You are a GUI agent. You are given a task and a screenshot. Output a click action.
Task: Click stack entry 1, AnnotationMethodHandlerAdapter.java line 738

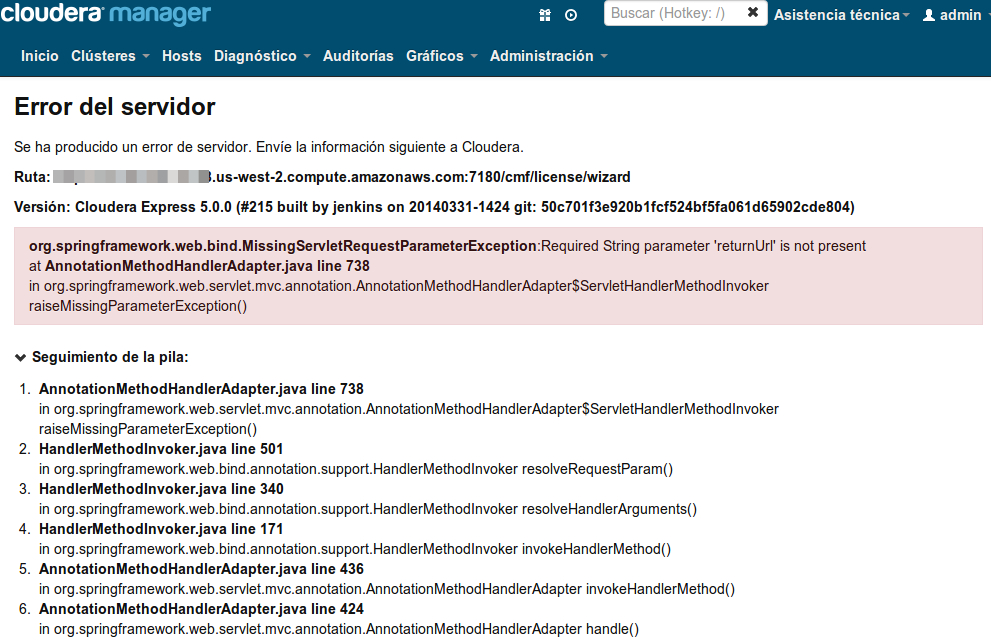(201, 389)
